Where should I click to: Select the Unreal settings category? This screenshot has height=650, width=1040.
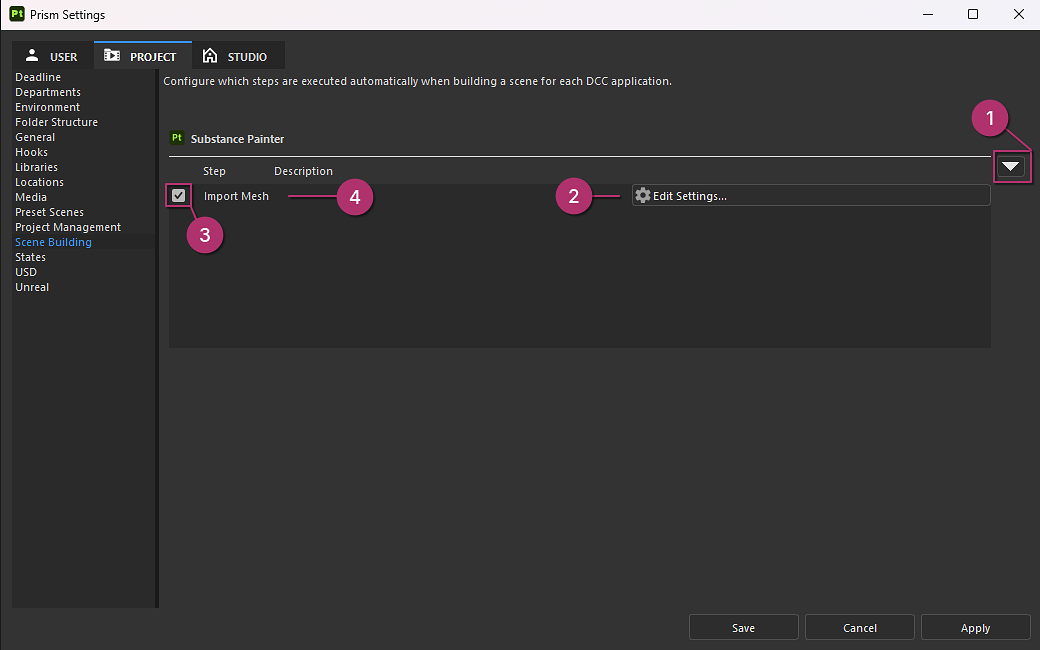[32, 287]
